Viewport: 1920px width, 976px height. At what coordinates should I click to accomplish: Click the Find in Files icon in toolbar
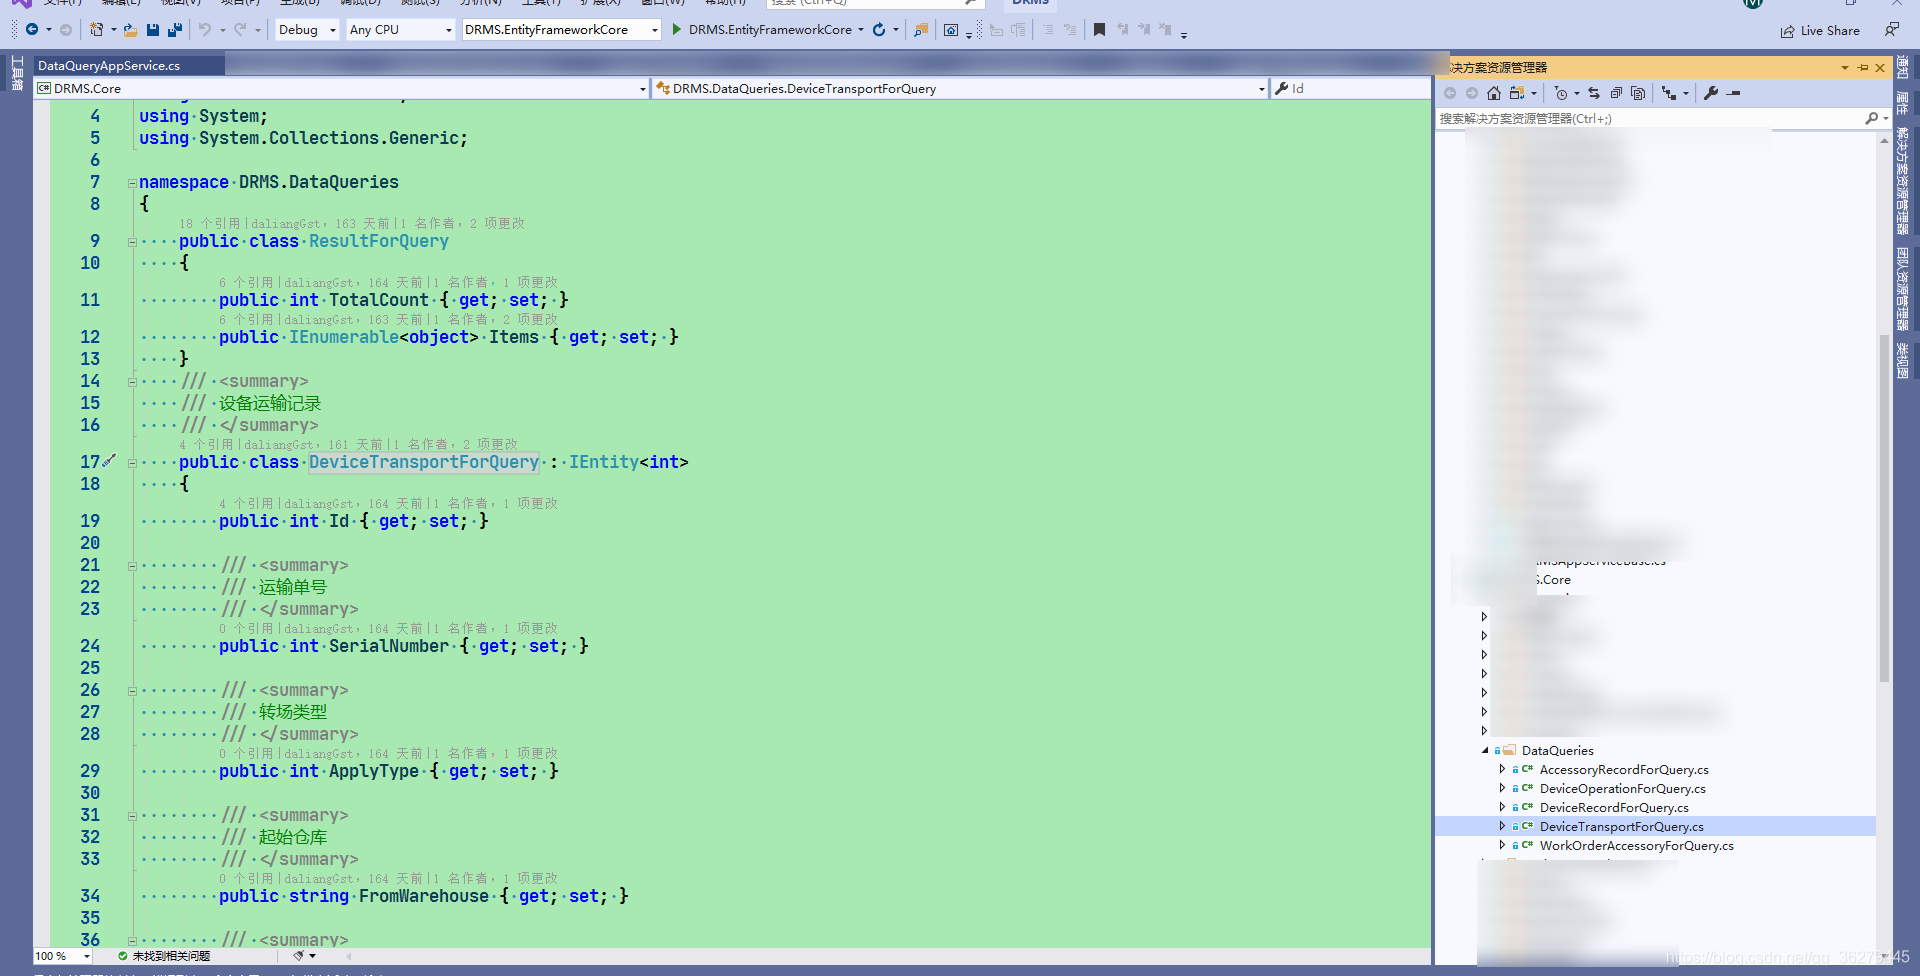921,30
